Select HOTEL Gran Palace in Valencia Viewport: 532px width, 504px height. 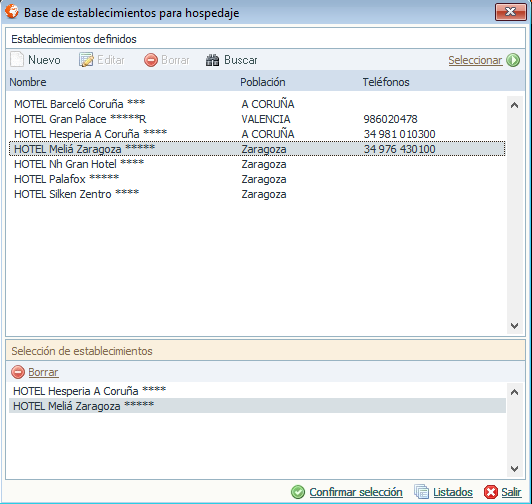[x=257, y=119]
